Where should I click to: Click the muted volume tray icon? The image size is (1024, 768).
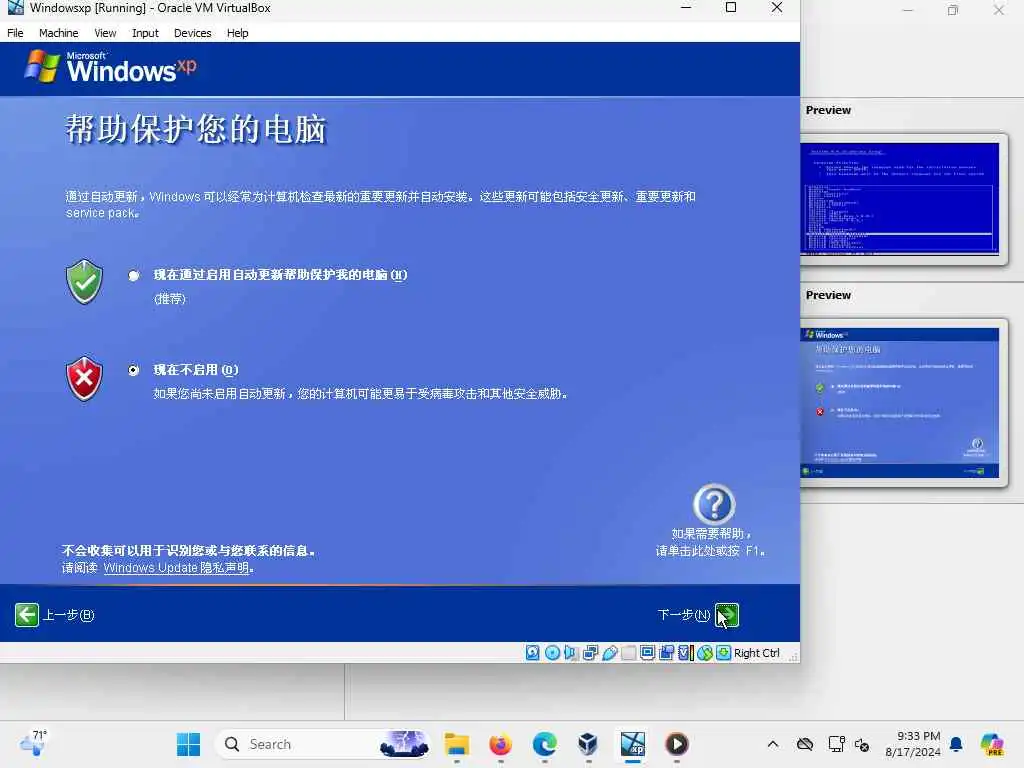coord(862,744)
